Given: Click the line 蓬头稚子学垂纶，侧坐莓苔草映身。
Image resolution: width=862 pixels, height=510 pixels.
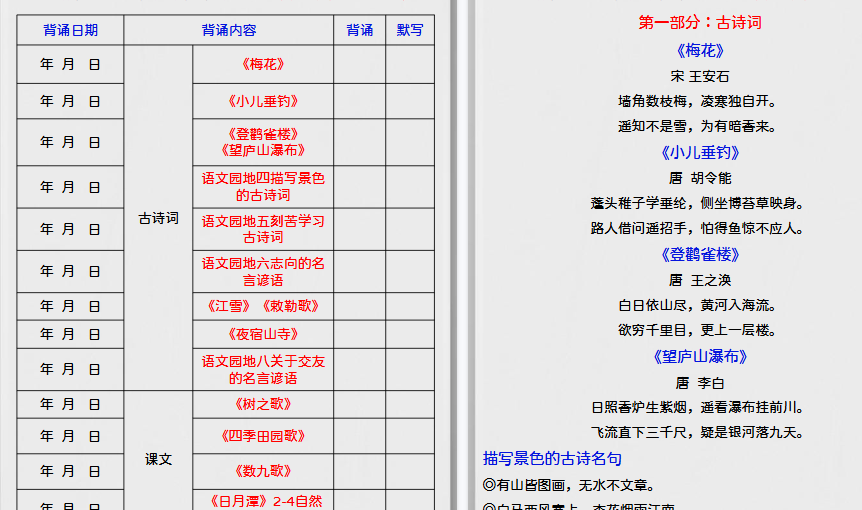Looking at the screenshot, I should coord(697,203).
